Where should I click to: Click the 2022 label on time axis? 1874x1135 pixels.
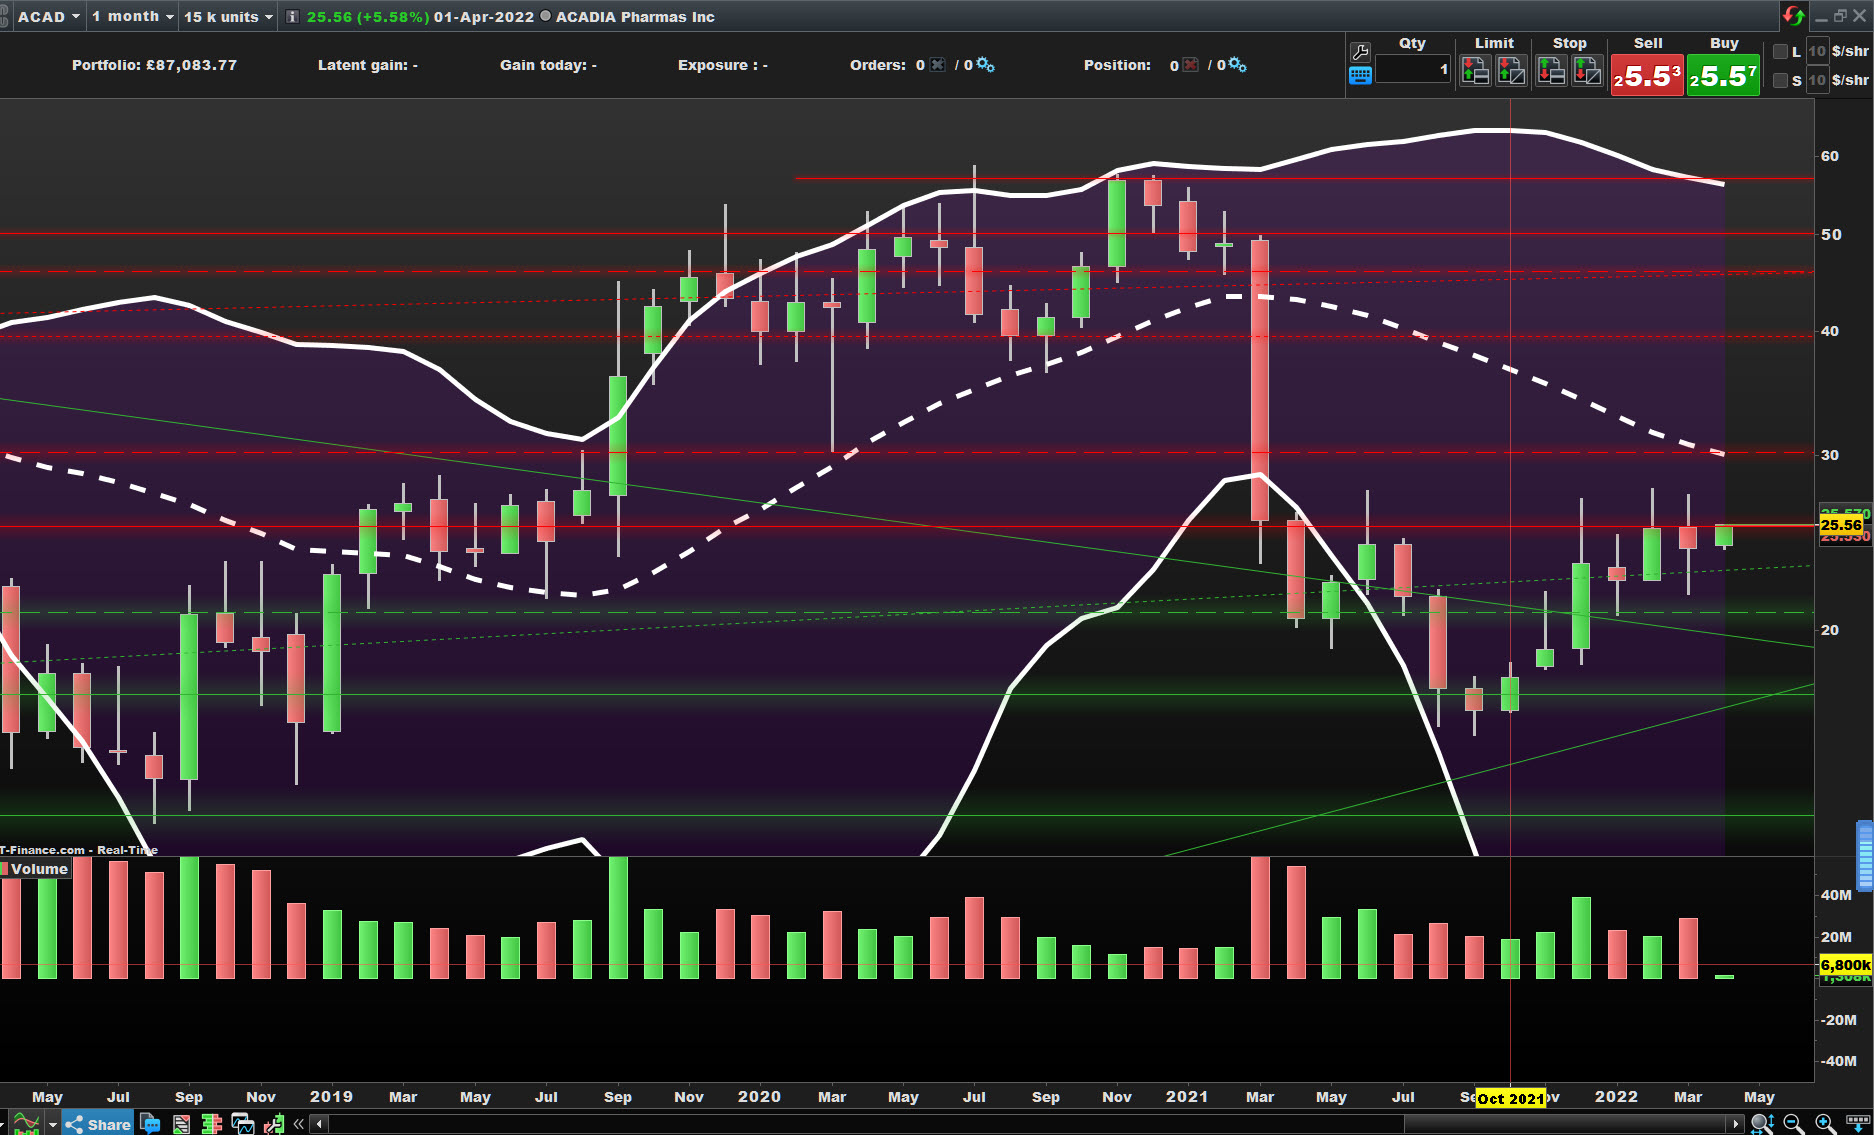click(x=1616, y=1097)
